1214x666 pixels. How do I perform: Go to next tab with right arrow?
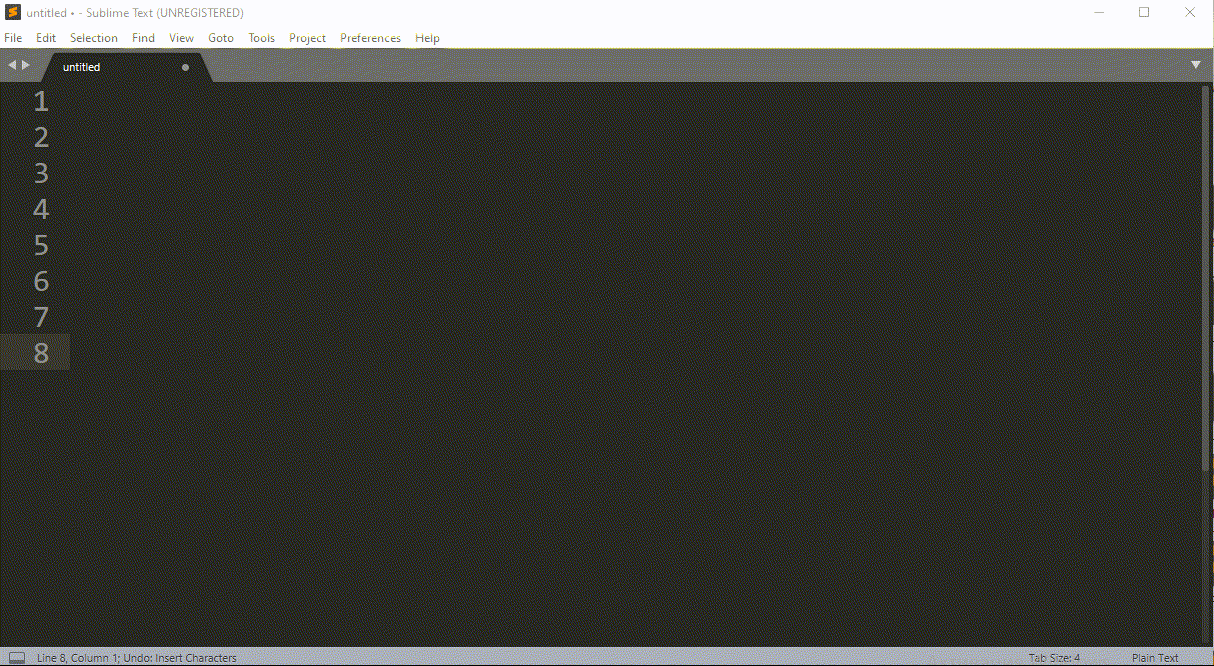26,65
